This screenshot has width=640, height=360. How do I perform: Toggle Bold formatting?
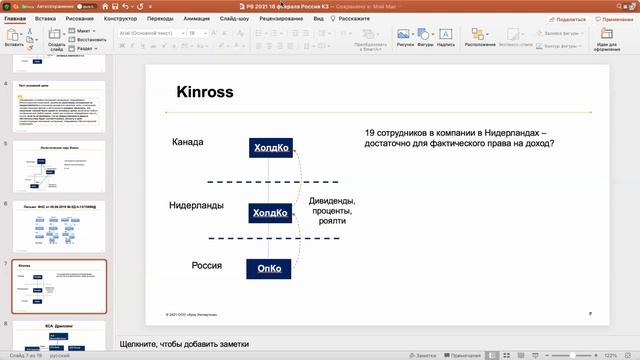(x=122, y=46)
